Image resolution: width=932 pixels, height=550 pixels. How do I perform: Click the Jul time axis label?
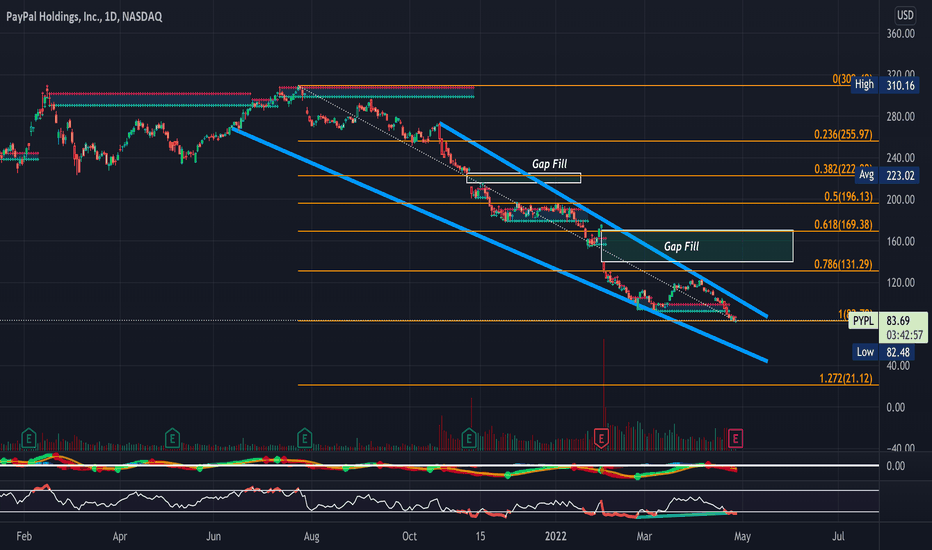pyautogui.click(x=838, y=536)
